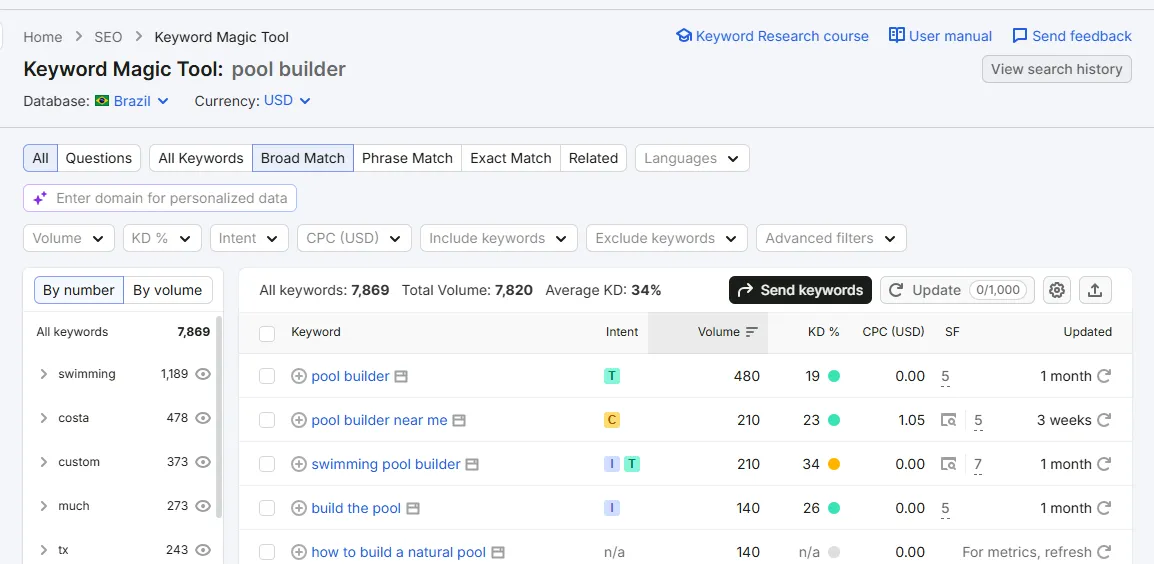The height and width of the screenshot is (564, 1154).
Task: Toggle eye icon for 'swimming' group
Action: [x=203, y=374]
